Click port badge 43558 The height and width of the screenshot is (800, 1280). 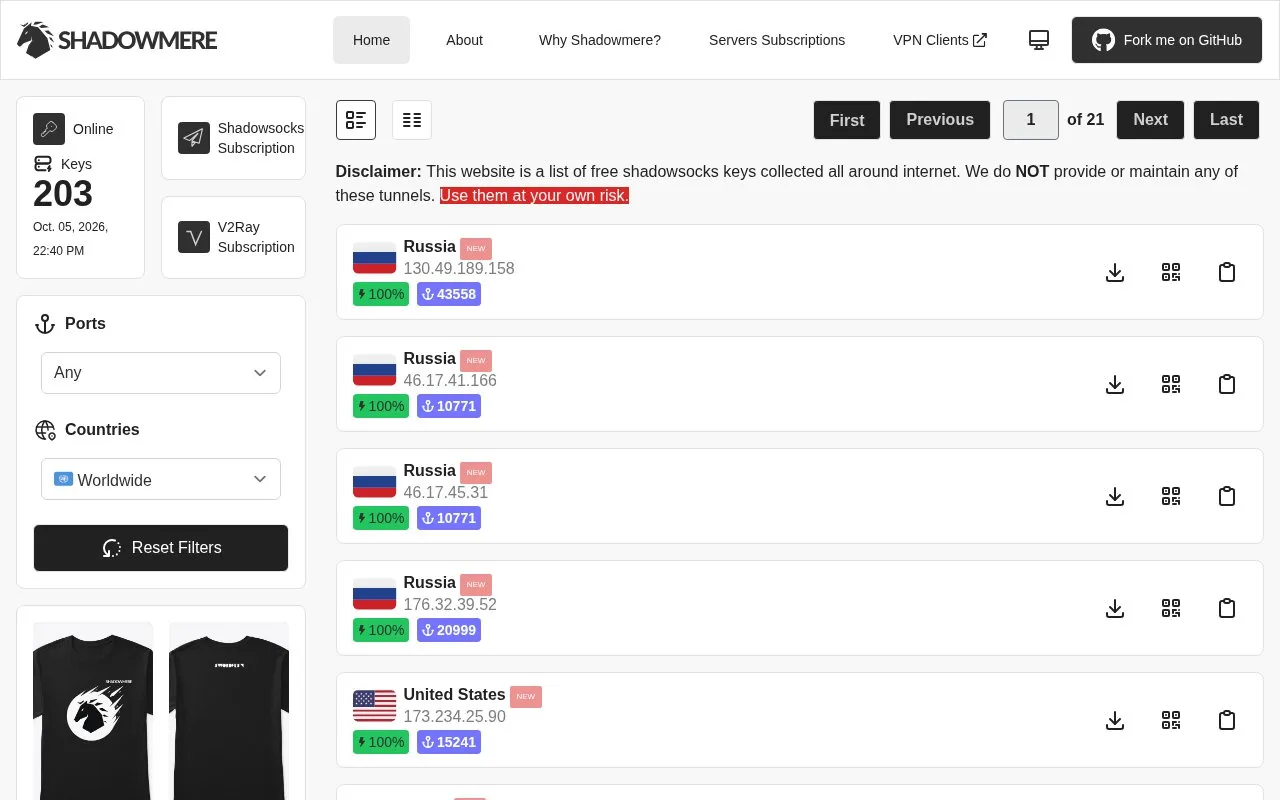[x=449, y=294]
